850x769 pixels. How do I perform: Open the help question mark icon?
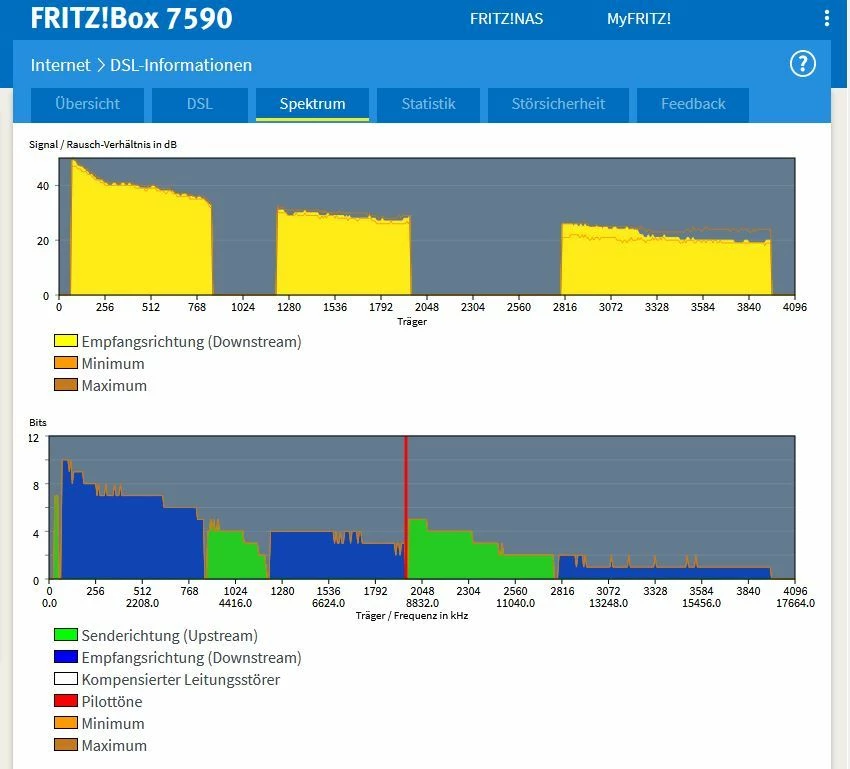pyautogui.click(x=802, y=64)
